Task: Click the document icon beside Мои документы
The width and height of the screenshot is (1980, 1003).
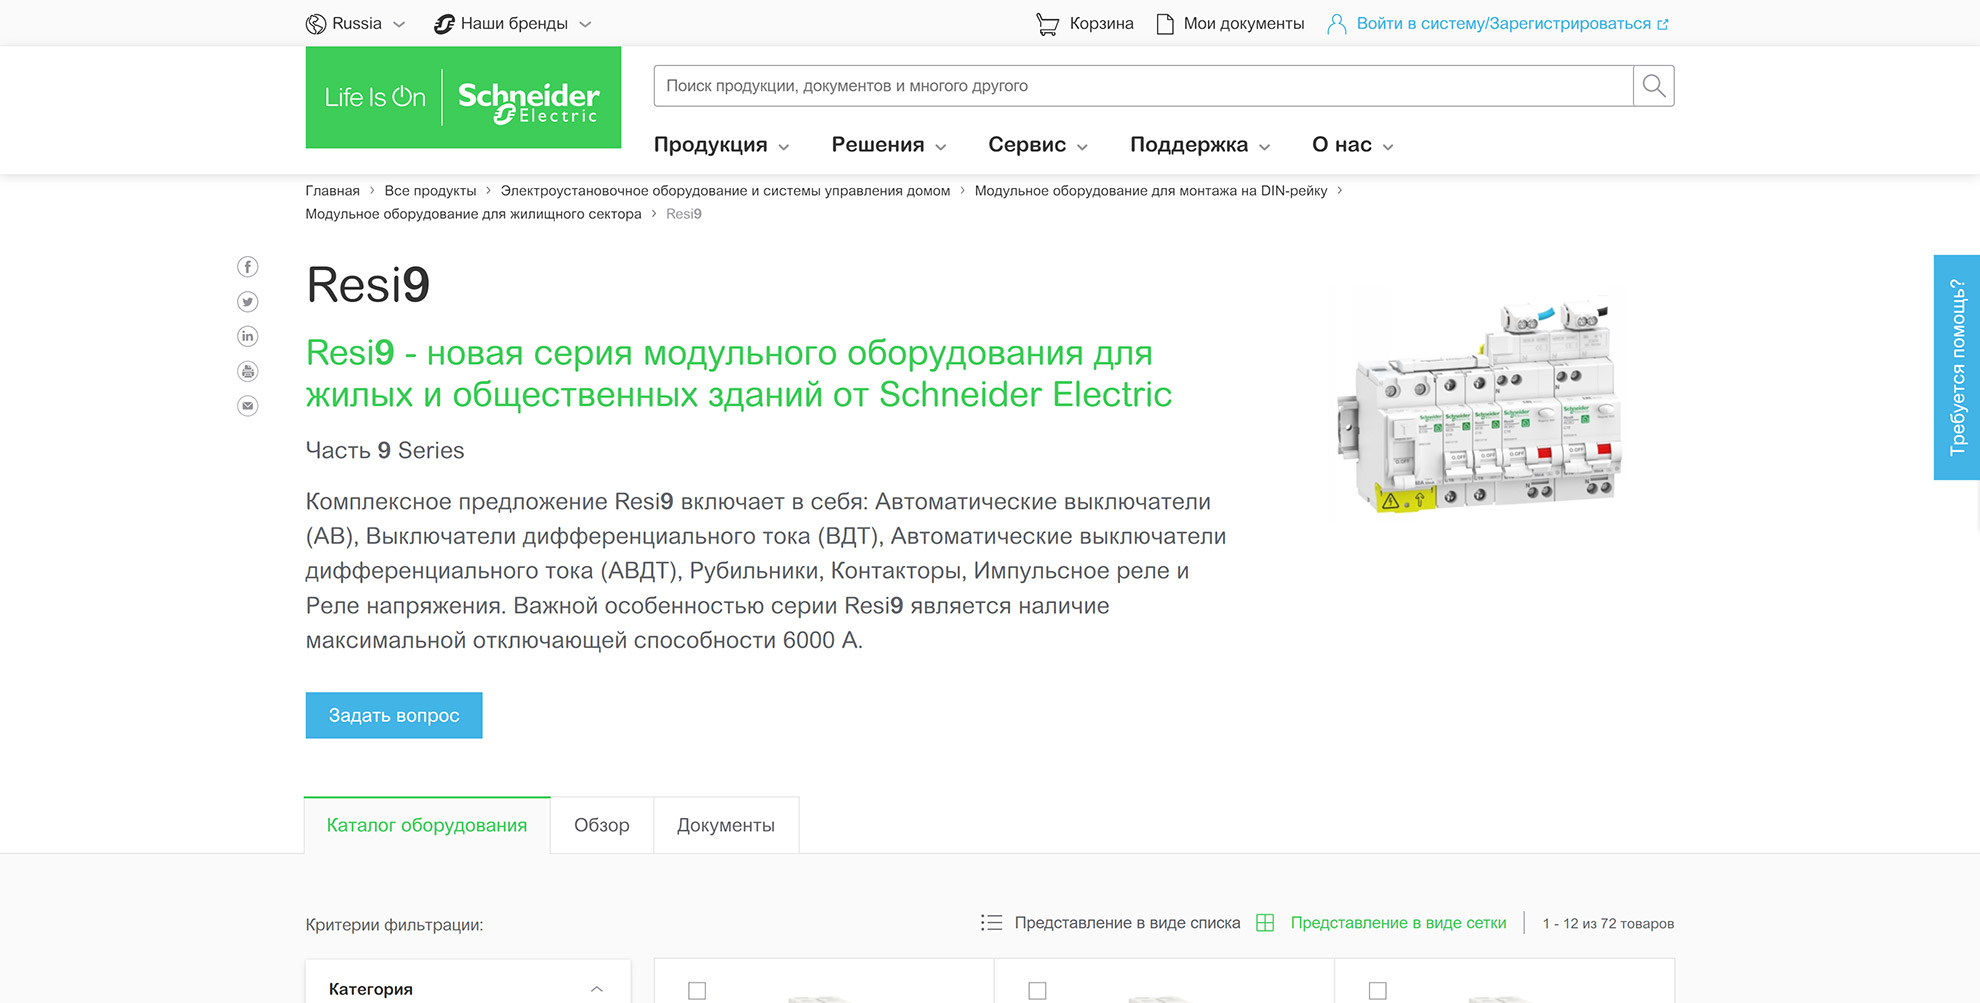Action: [x=1165, y=24]
